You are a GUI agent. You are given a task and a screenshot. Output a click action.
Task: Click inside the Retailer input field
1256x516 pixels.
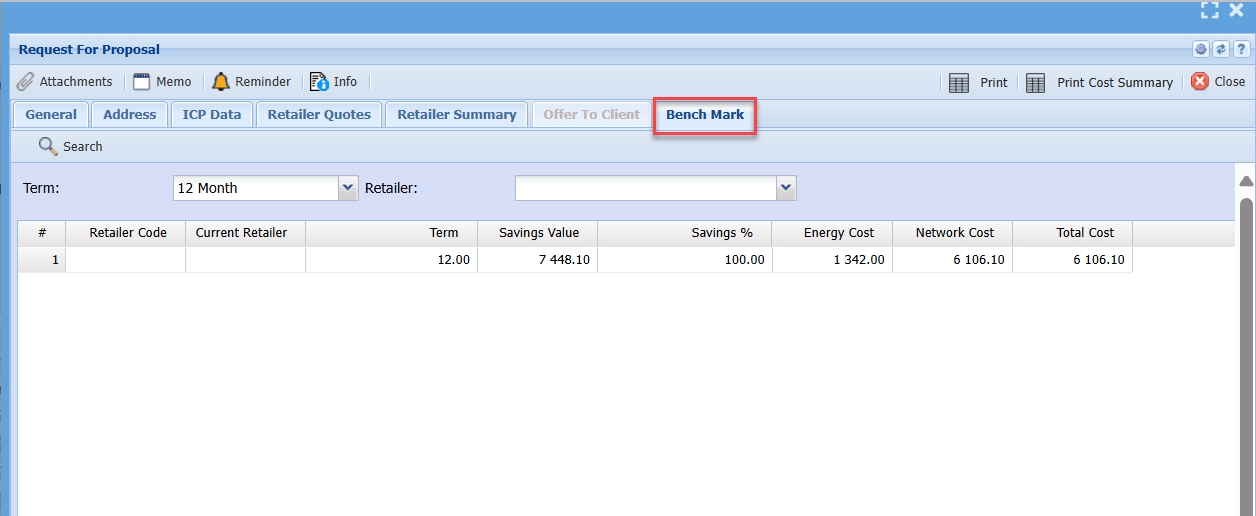[645, 188]
